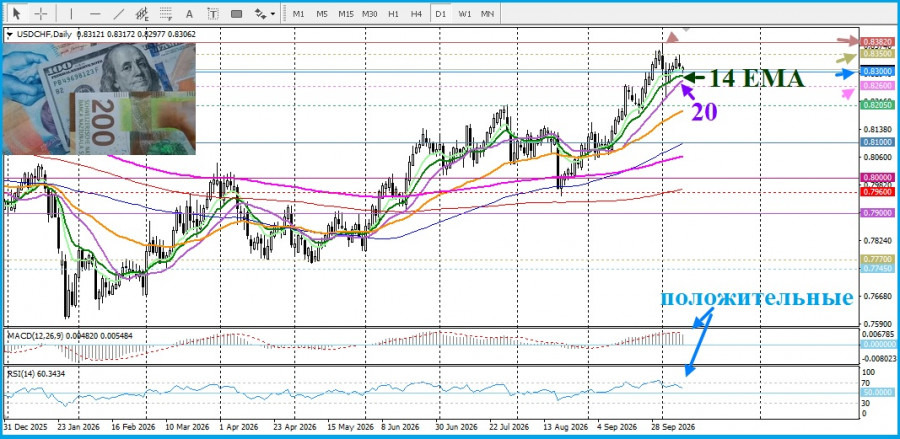Select the D1 timeframe button

coord(441,13)
